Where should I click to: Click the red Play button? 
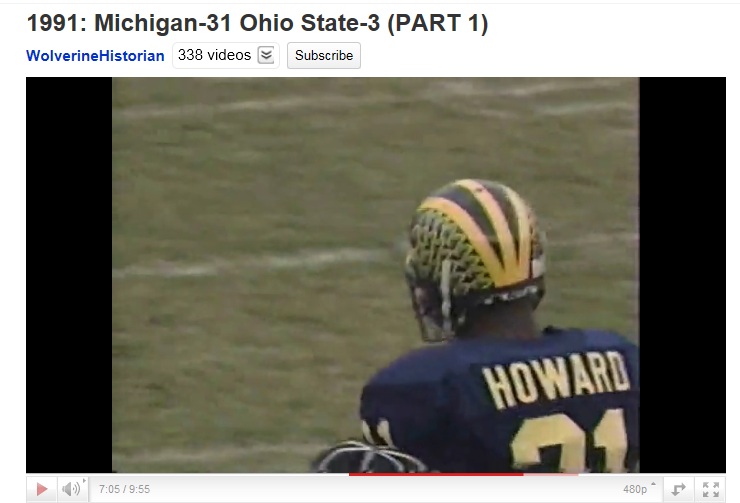point(42,489)
